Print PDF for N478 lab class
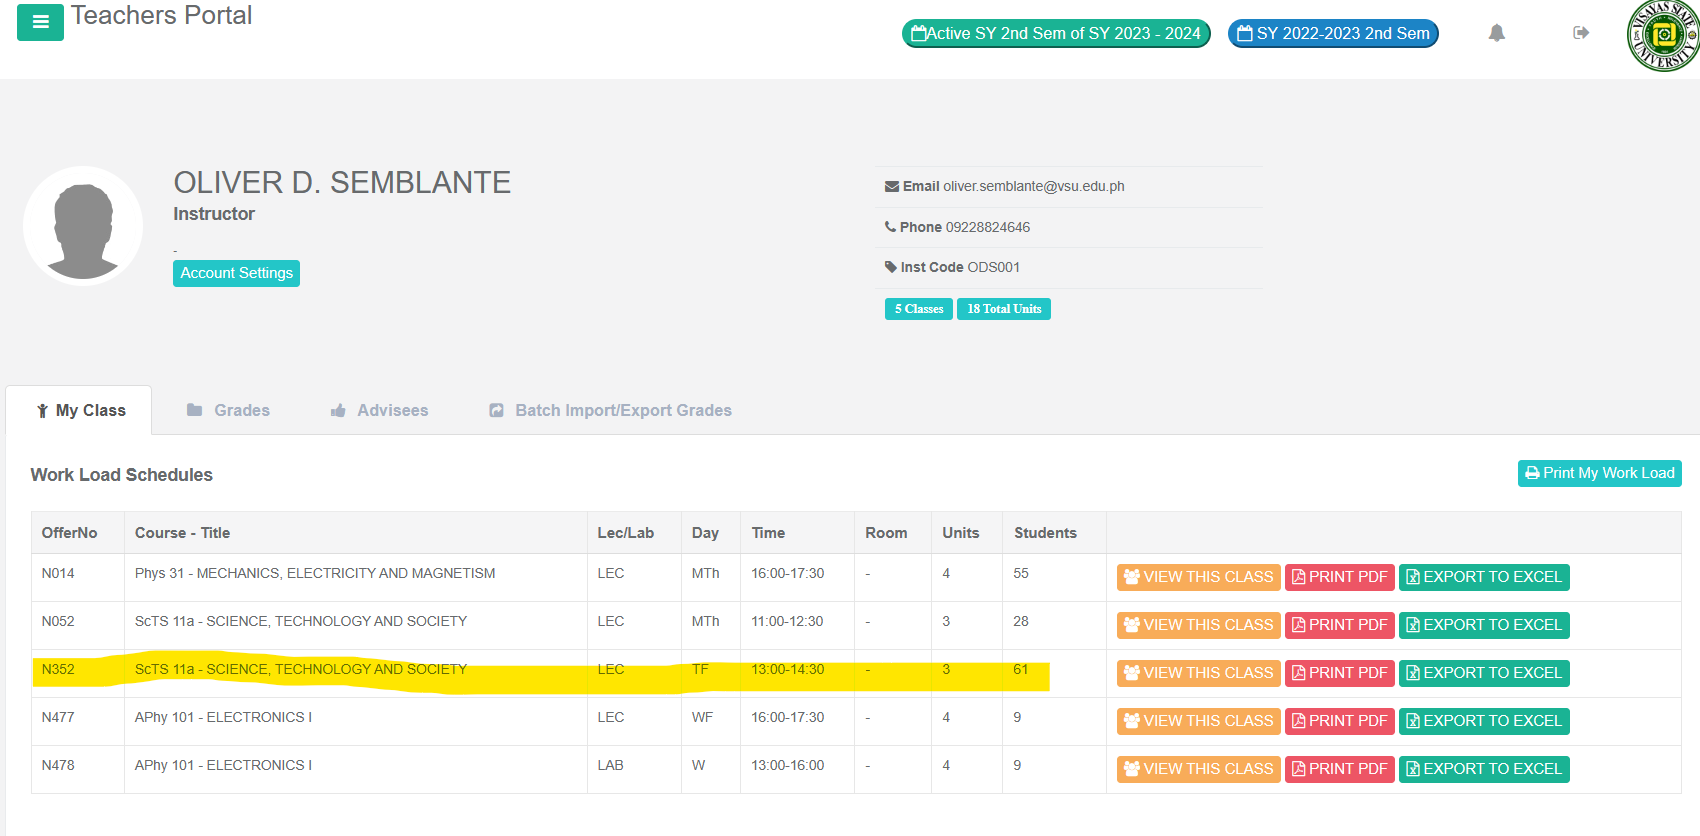The width and height of the screenshot is (1700, 836). (x=1339, y=769)
